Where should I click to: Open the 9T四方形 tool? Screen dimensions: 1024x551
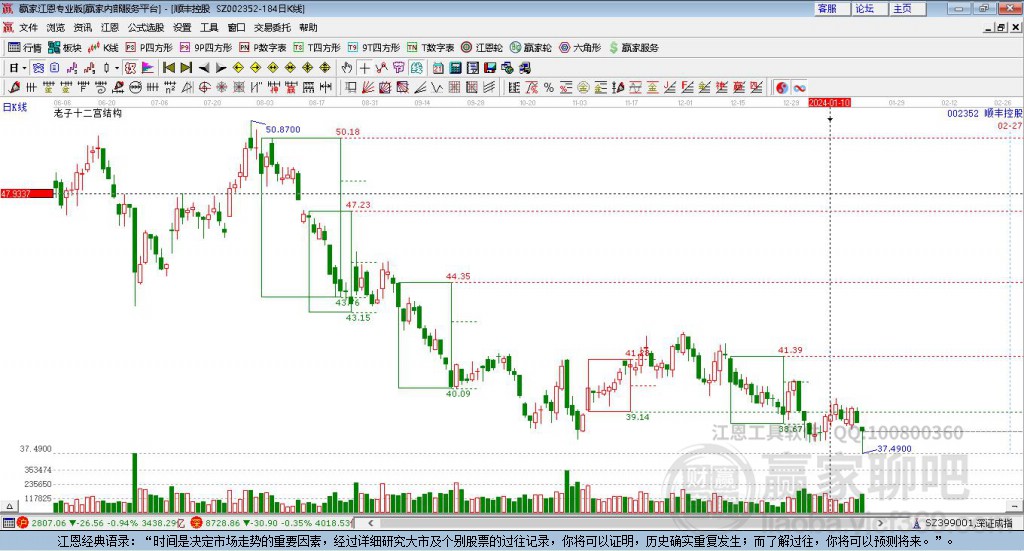click(x=374, y=48)
